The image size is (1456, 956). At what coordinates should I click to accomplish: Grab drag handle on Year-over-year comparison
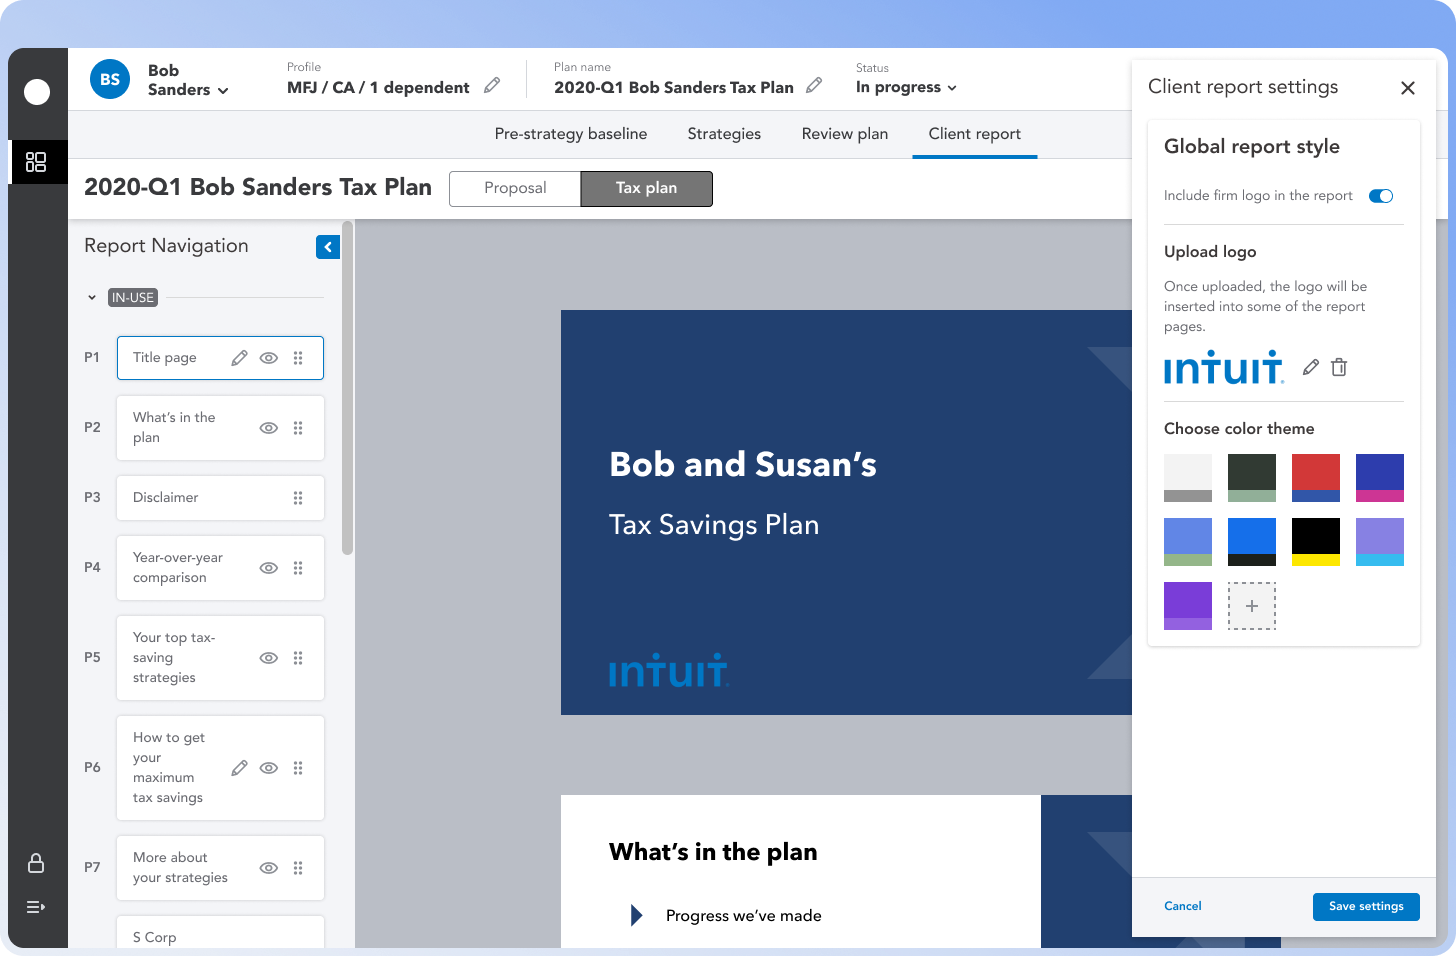298,568
